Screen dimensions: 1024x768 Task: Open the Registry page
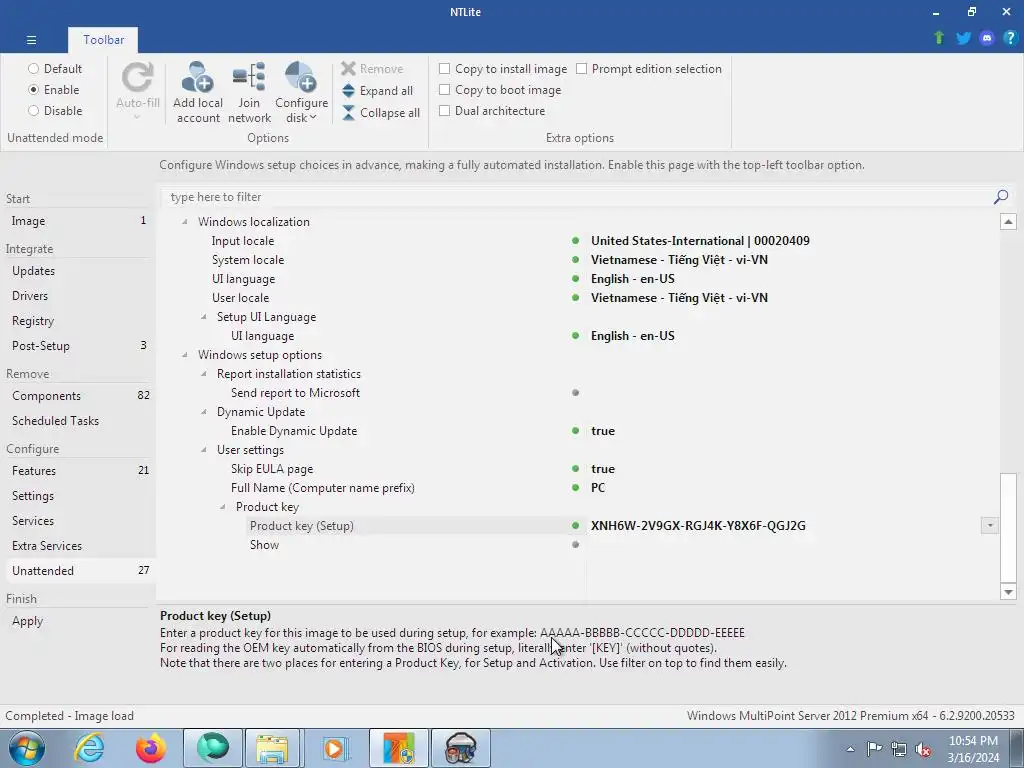[x=78, y=321]
